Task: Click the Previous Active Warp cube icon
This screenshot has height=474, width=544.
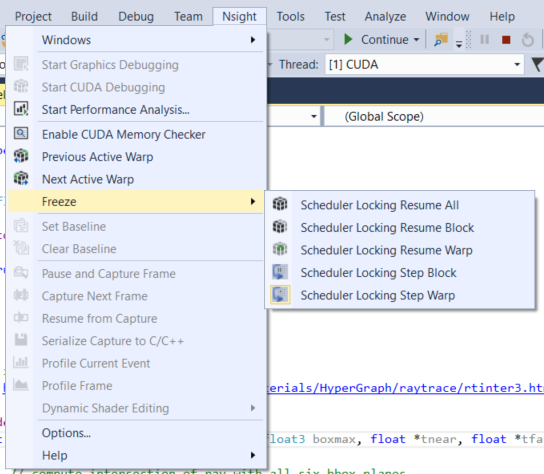Action: pyautogui.click(x=21, y=156)
